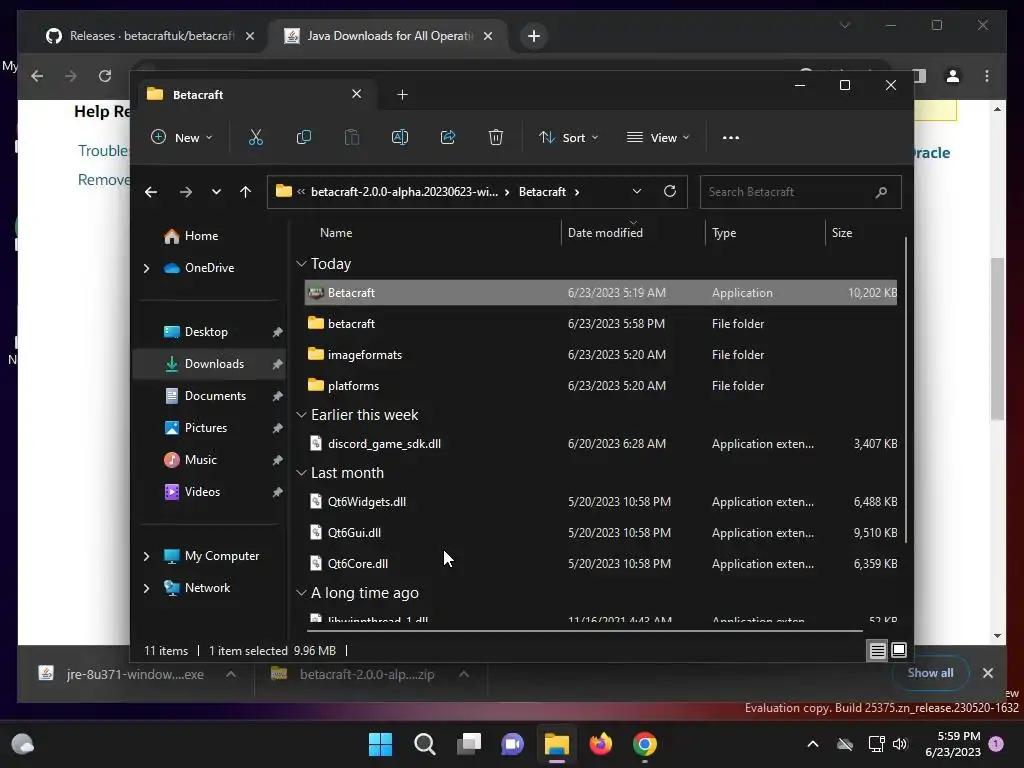Collapse the Earlier this week group

(301, 415)
